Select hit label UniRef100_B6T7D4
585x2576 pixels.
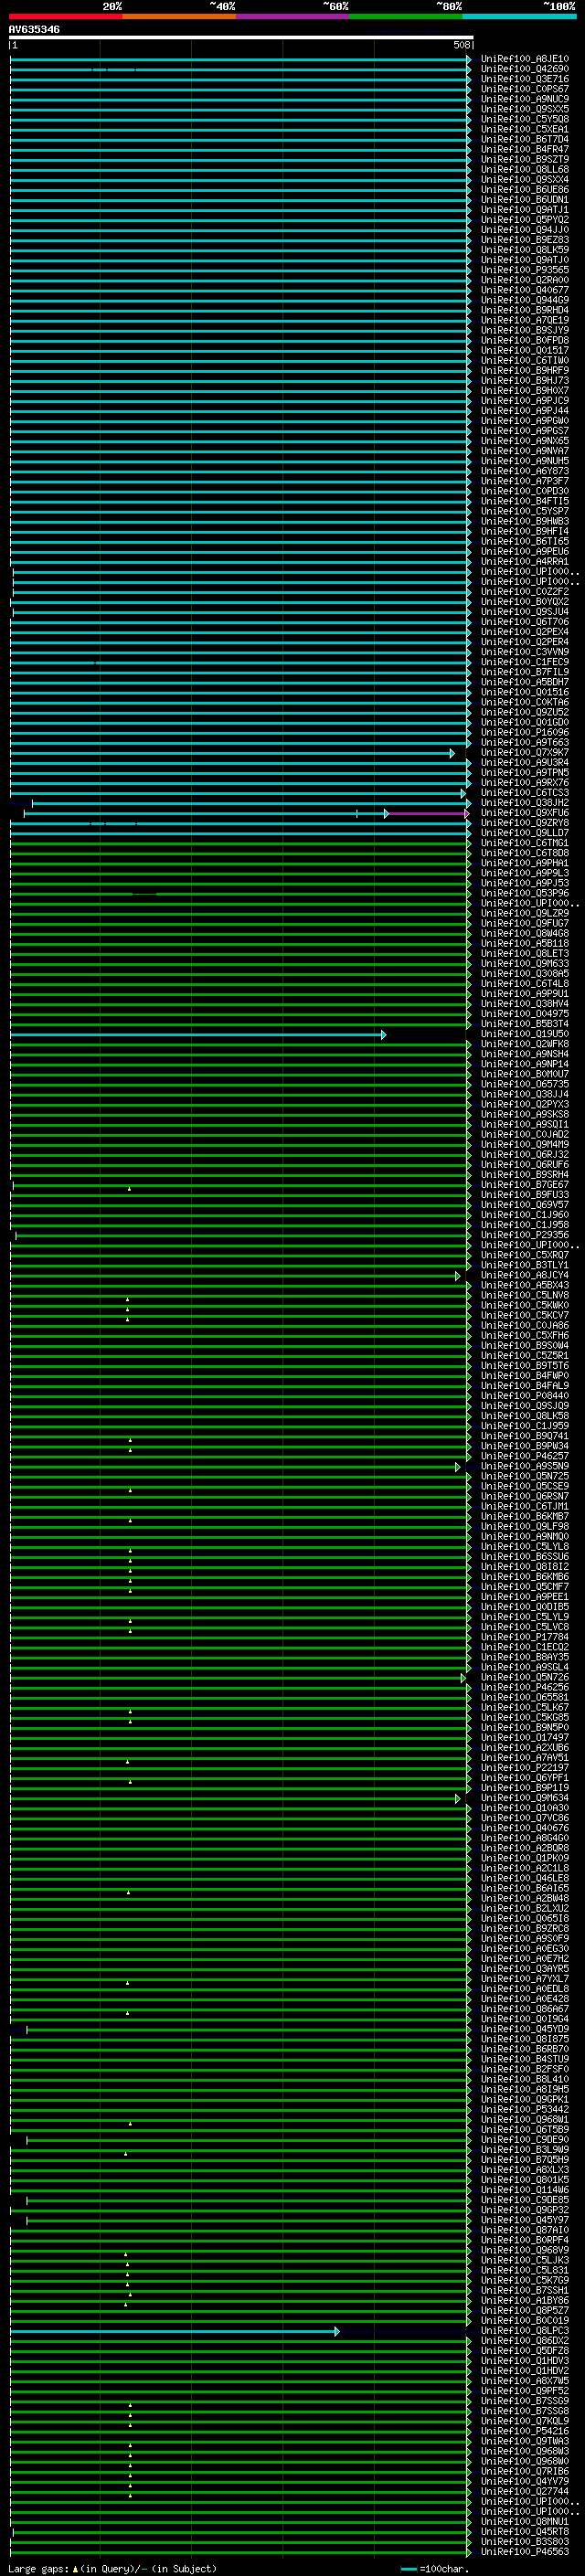525,139
